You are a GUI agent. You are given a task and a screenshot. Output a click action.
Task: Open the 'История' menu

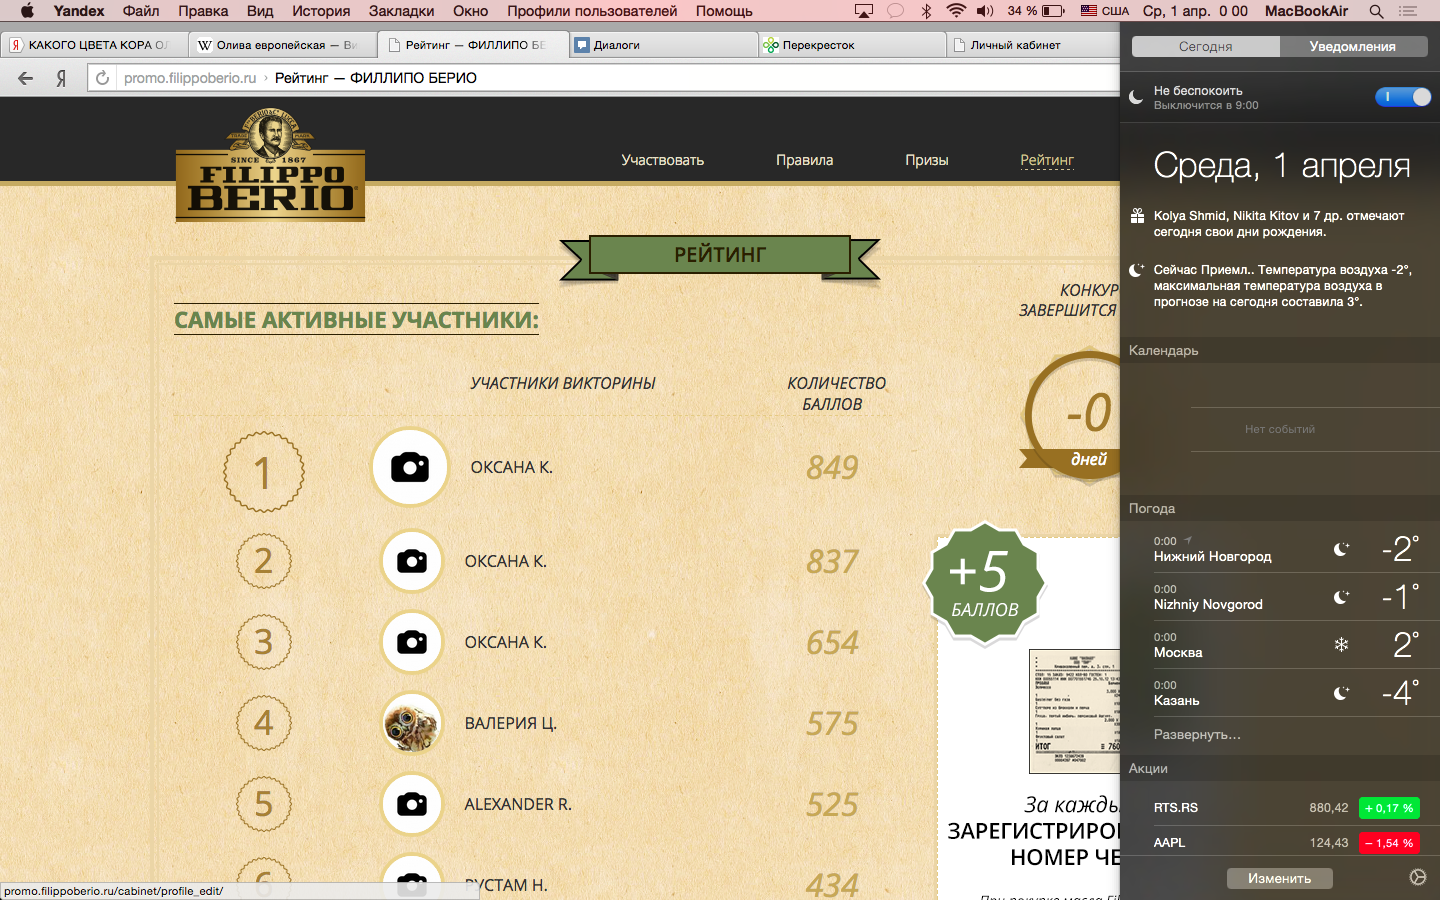(x=321, y=11)
